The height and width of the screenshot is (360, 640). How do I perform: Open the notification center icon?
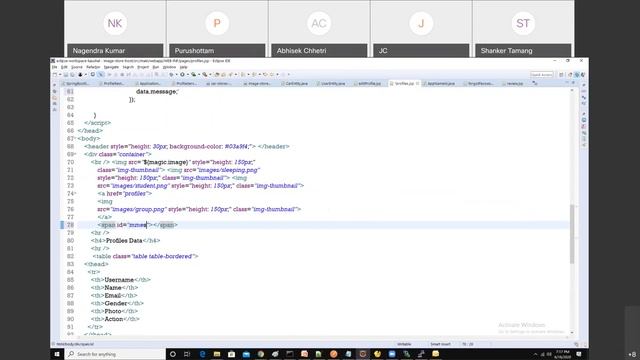click(x=579, y=354)
